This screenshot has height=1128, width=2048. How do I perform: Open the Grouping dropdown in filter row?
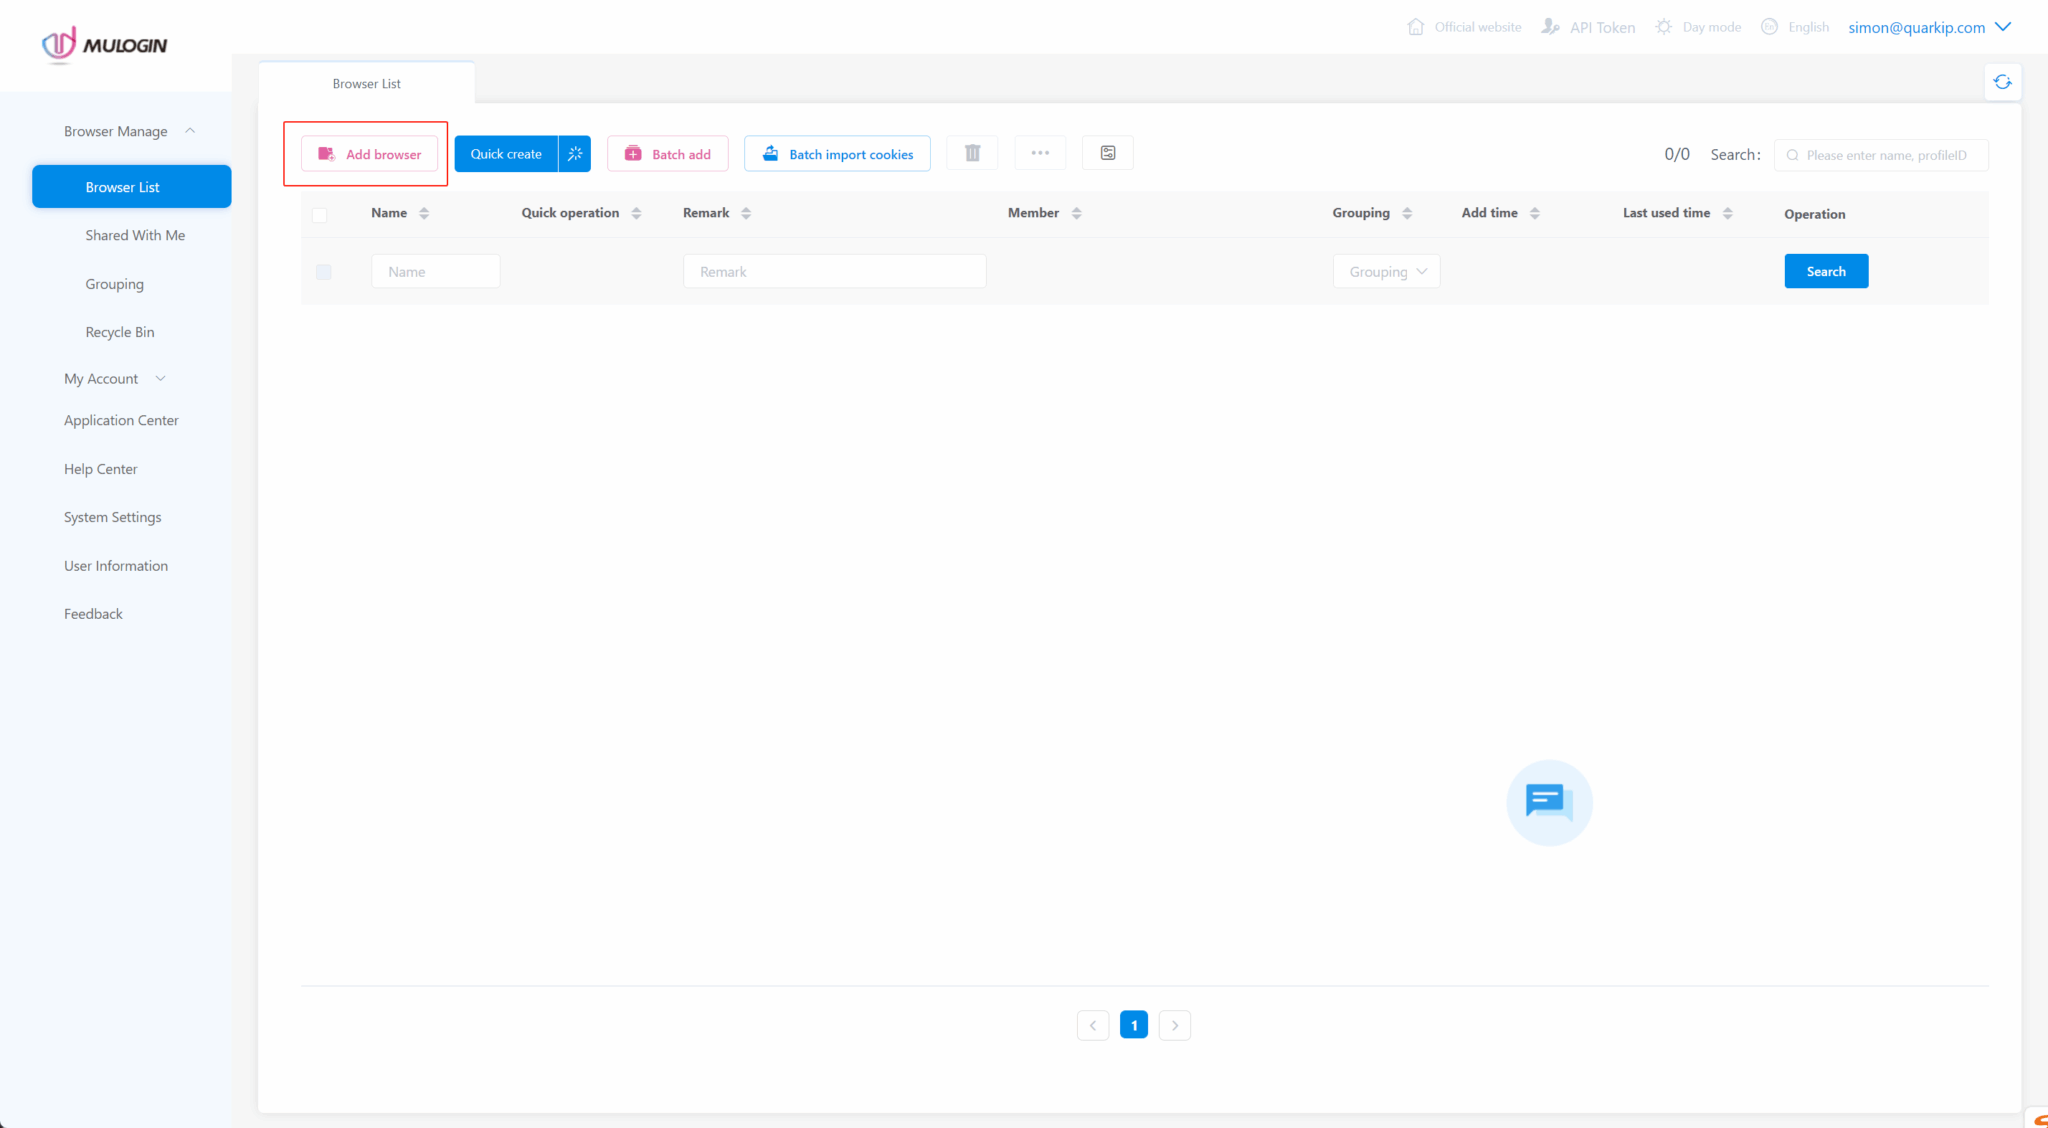click(1386, 271)
